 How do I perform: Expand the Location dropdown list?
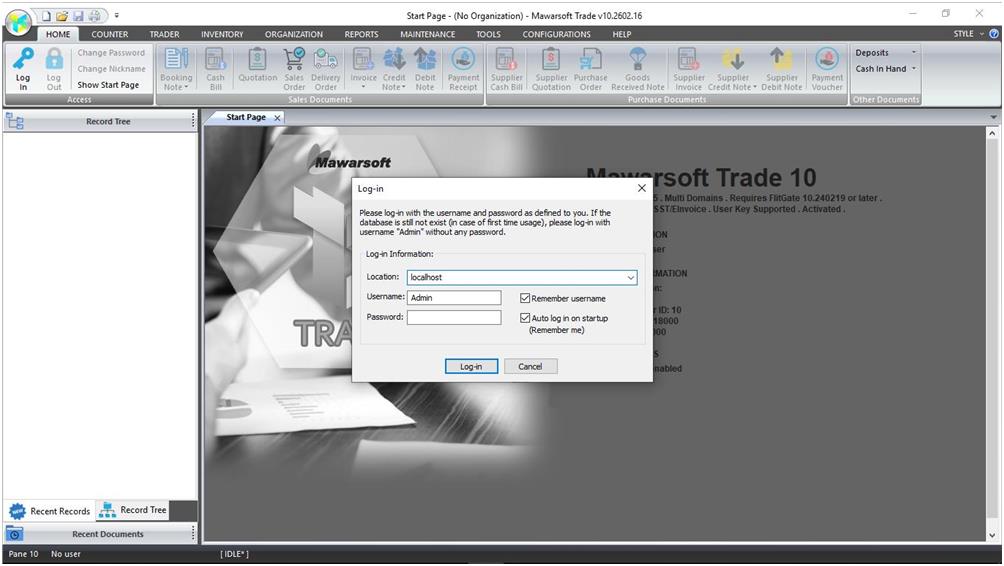click(630, 278)
